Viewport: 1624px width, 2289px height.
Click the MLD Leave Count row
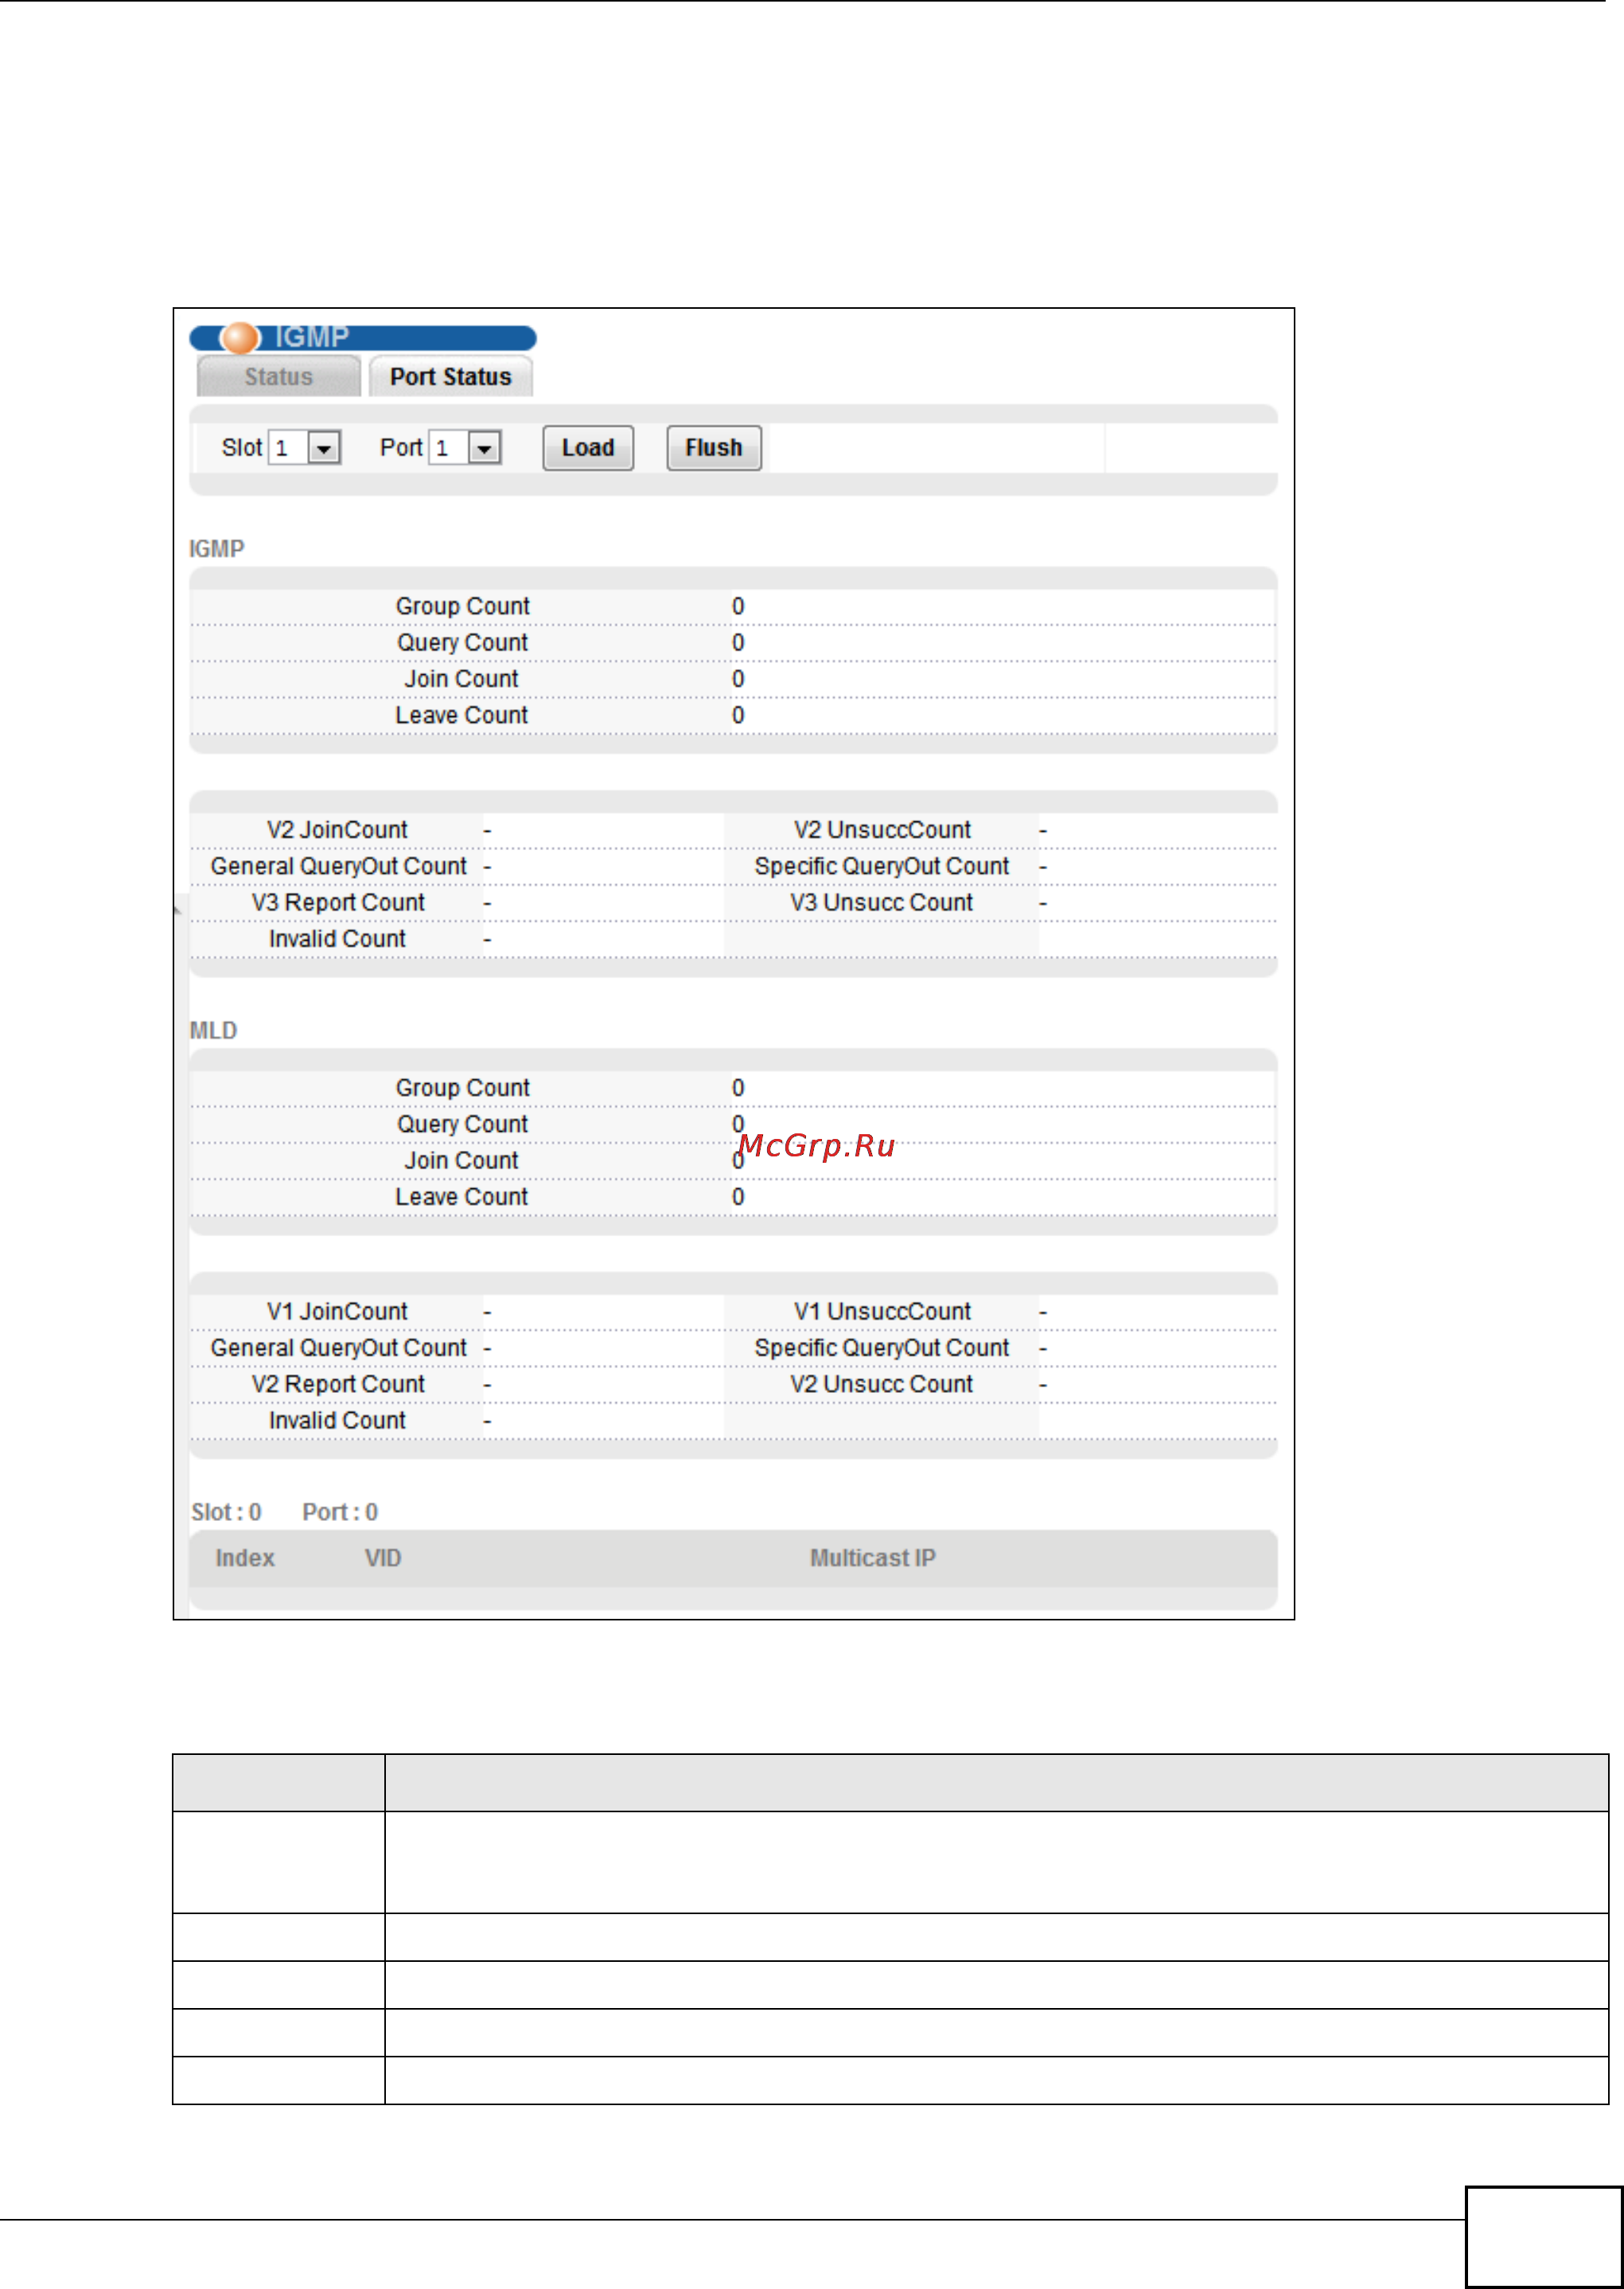click(461, 1197)
